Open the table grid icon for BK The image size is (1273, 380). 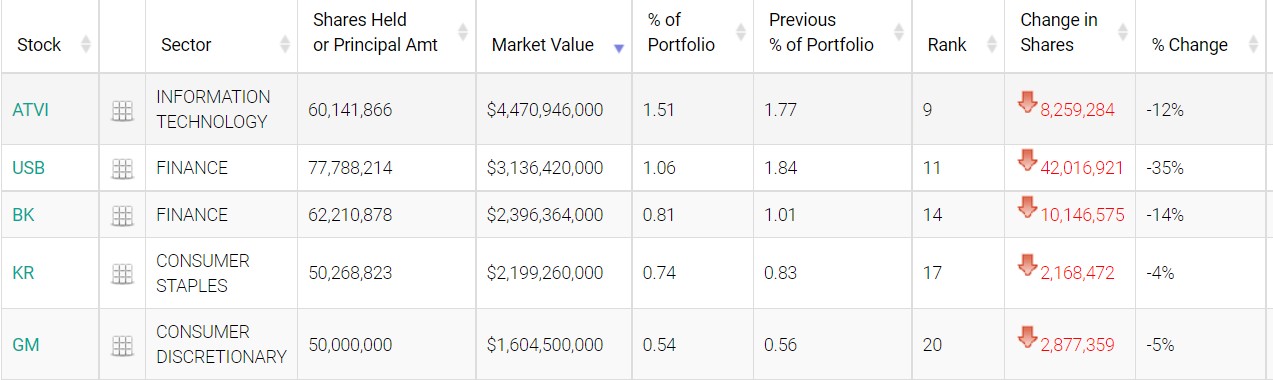tap(122, 216)
